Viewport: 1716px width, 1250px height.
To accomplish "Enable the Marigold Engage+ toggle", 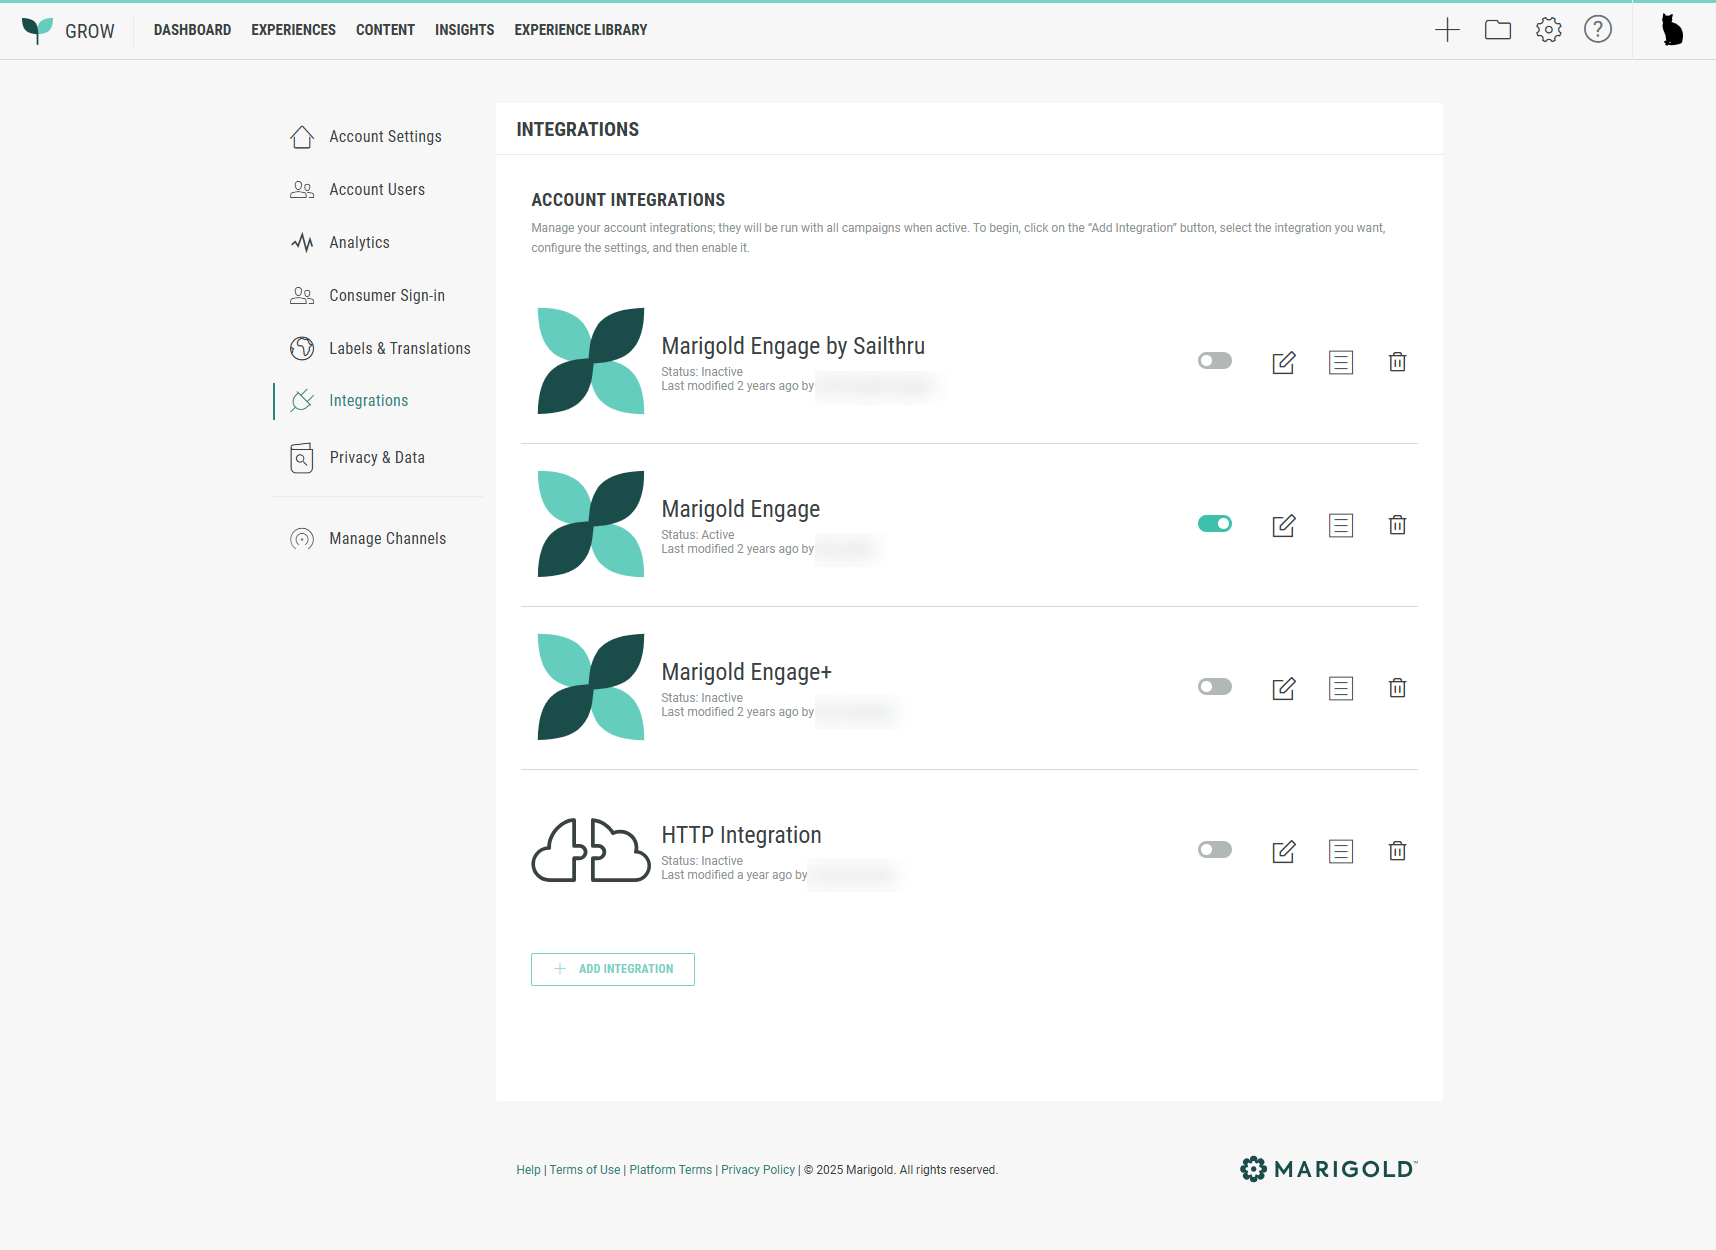I will (x=1214, y=687).
